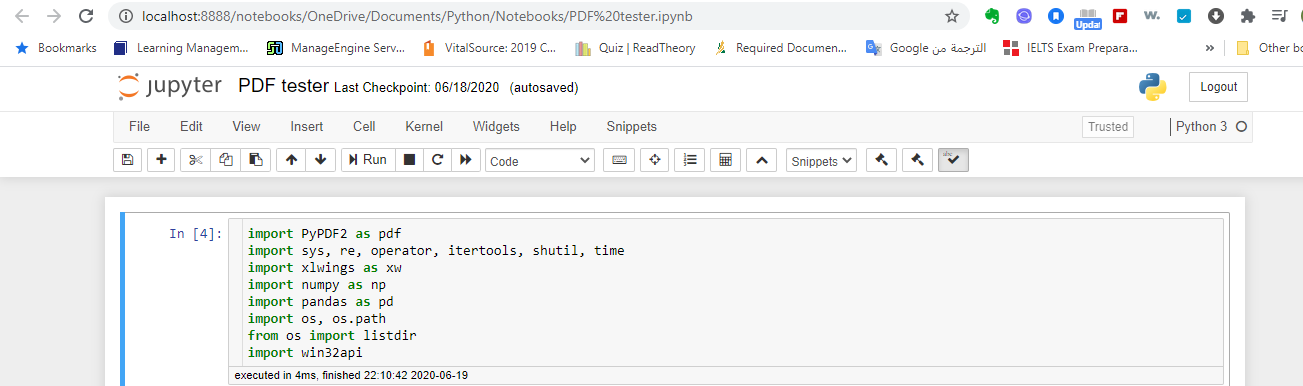1303x386 pixels.
Task: Open the Flipboard red extension icon
Action: (1120, 16)
